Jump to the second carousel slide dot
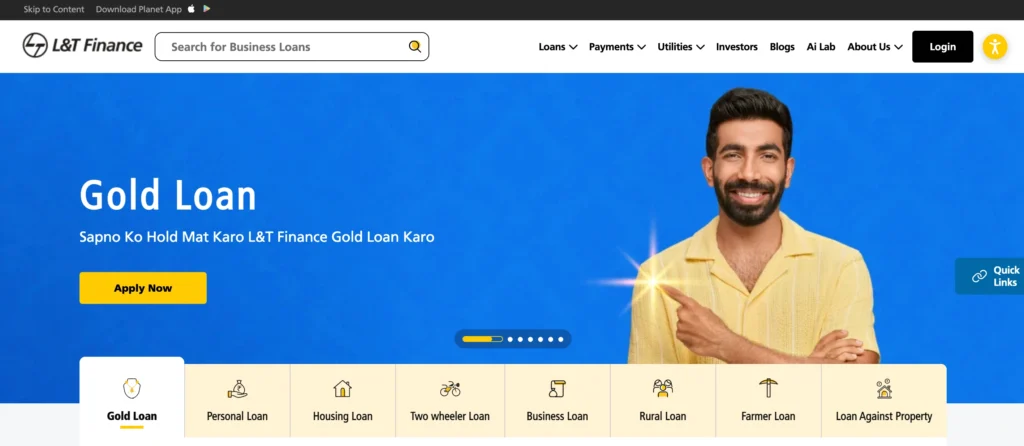The width and height of the screenshot is (1024, 446). point(511,339)
